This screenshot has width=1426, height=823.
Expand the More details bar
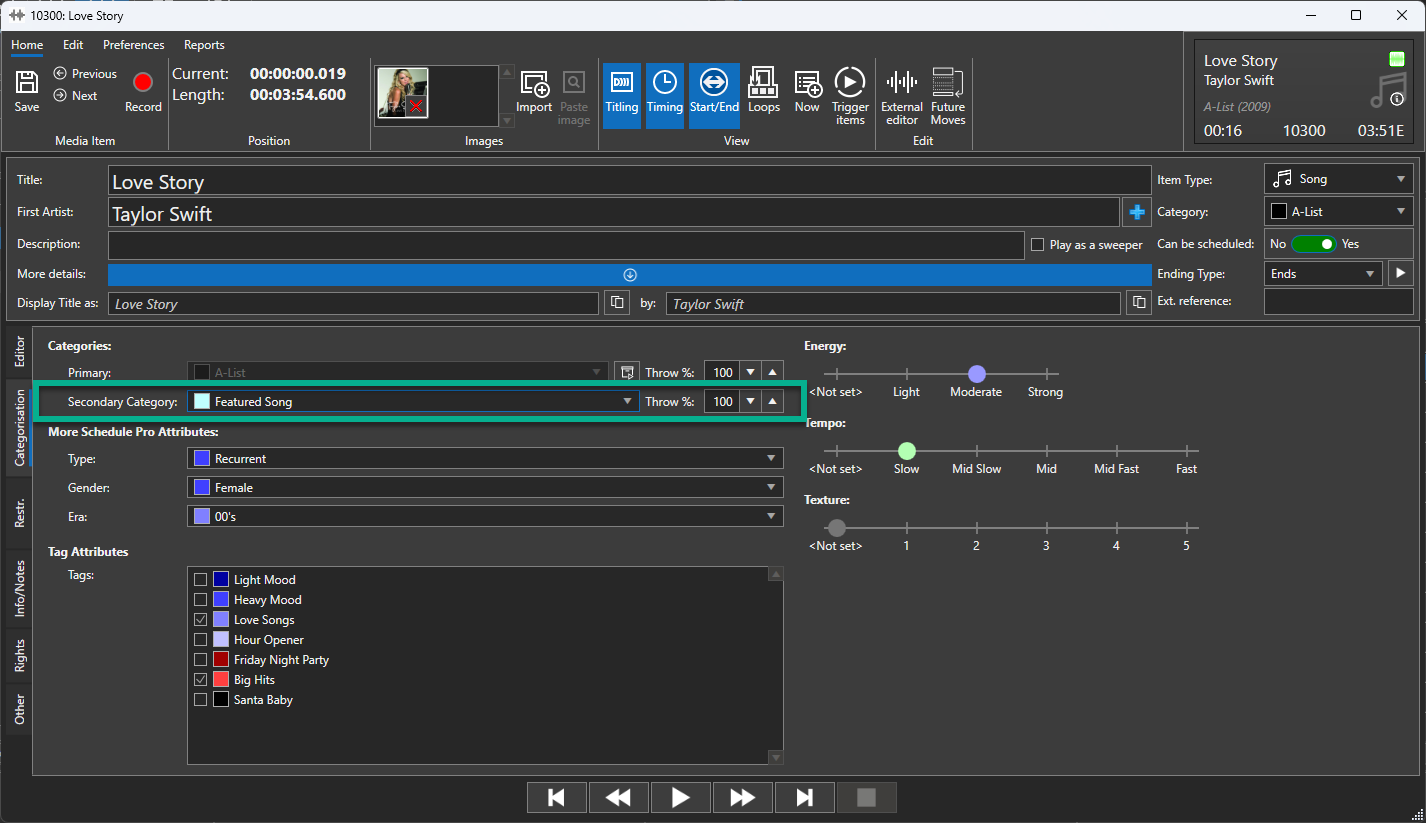630,274
